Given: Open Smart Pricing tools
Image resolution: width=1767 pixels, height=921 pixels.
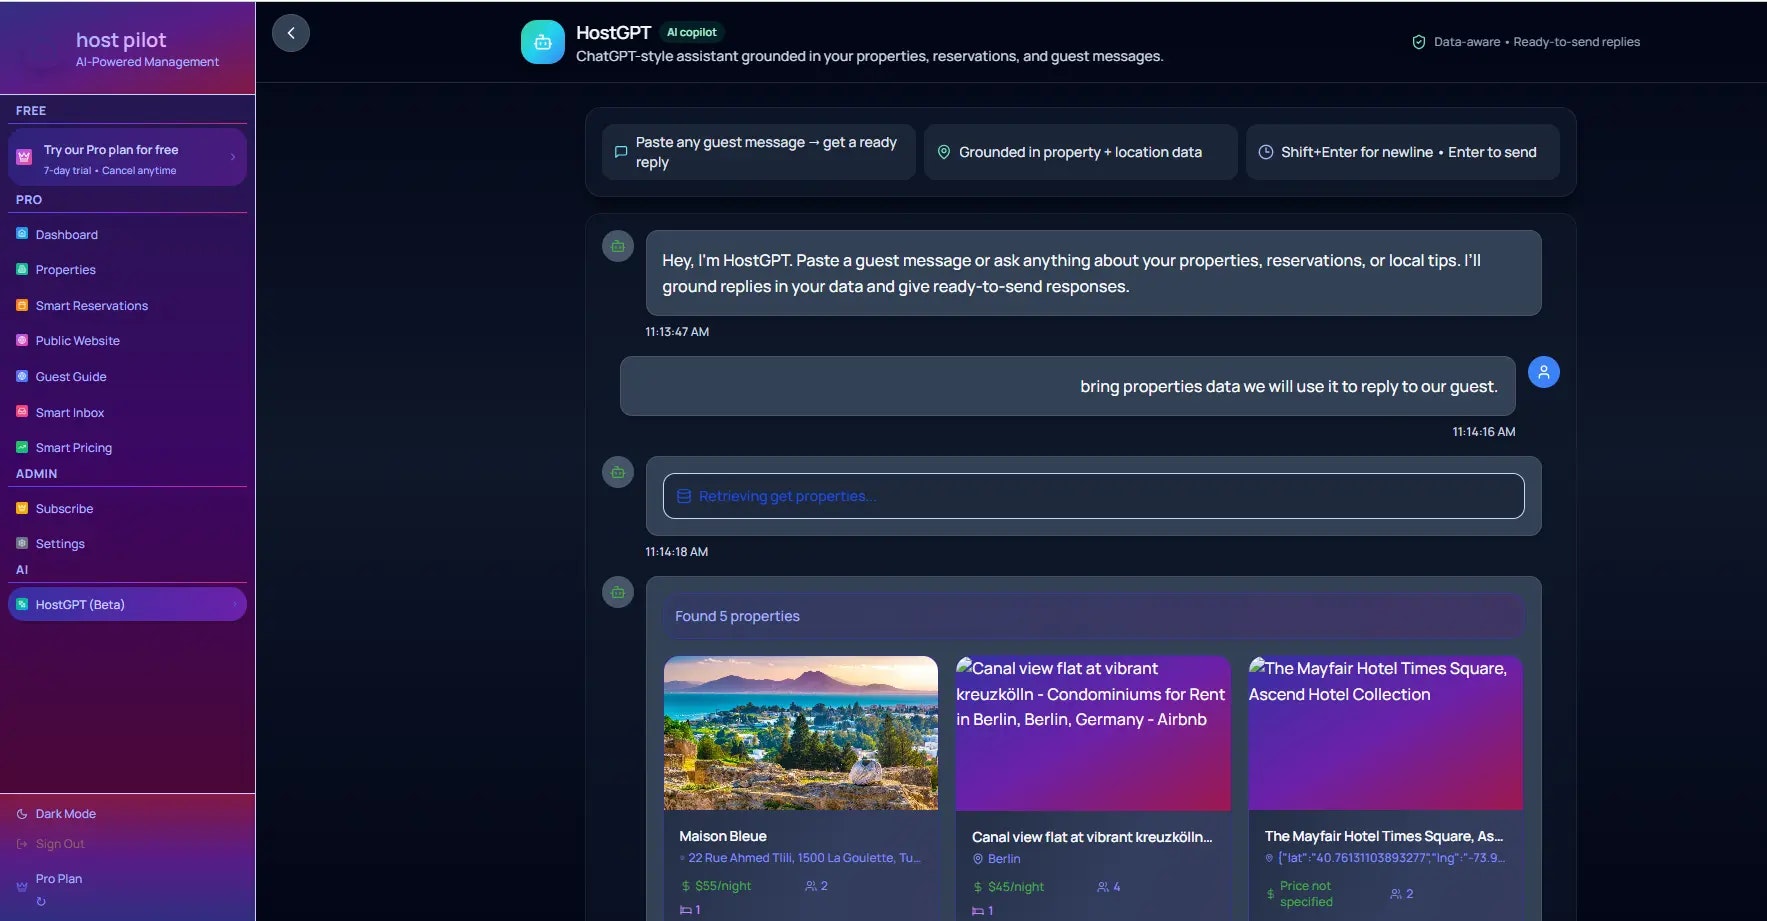Looking at the screenshot, I should click(72, 447).
